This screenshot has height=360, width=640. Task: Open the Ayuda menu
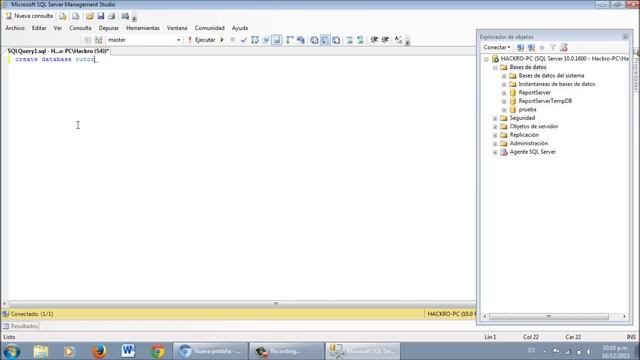[240, 28]
